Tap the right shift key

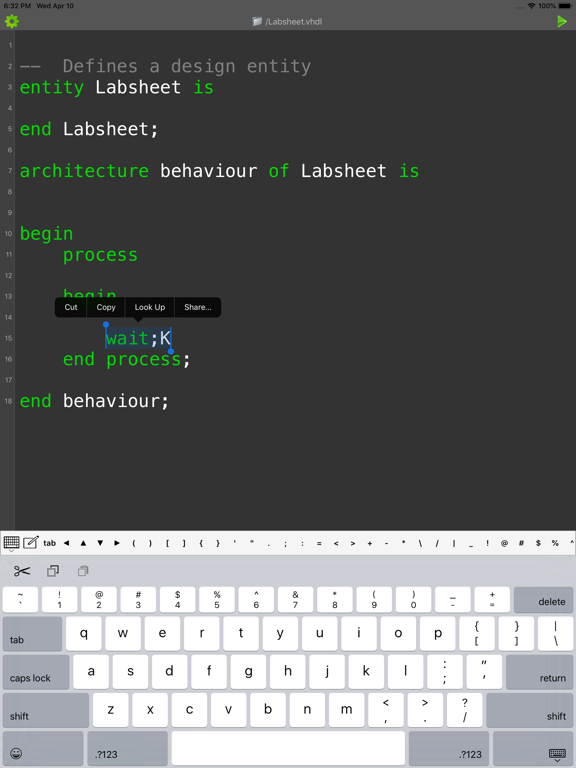pyautogui.click(x=530, y=710)
